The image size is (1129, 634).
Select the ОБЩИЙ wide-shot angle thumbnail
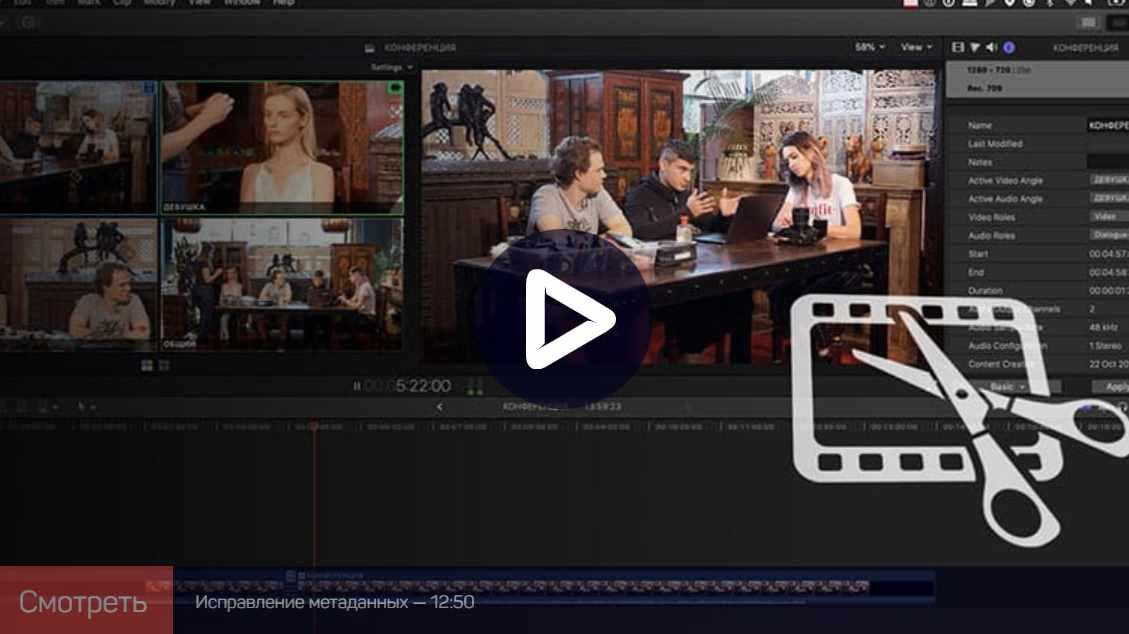pos(282,284)
